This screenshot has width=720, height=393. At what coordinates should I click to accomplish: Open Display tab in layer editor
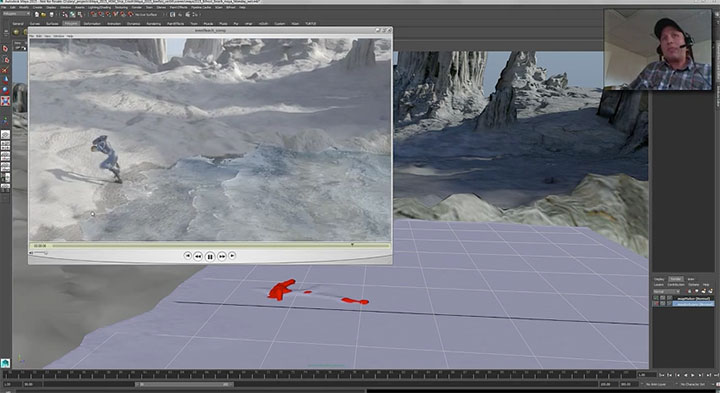659,279
